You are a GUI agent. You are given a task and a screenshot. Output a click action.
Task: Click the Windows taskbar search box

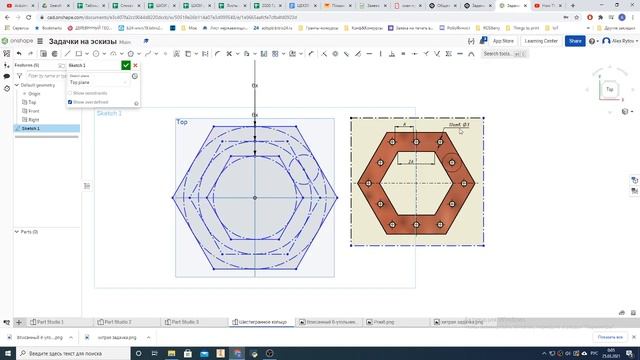73,353
